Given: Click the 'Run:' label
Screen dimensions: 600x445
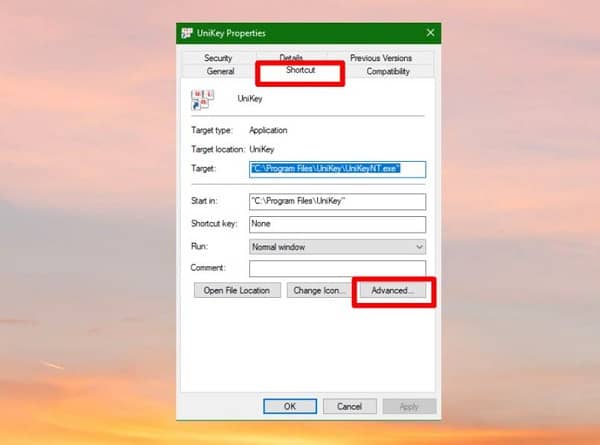Looking at the screenshot, I should (x=199, y=246).
